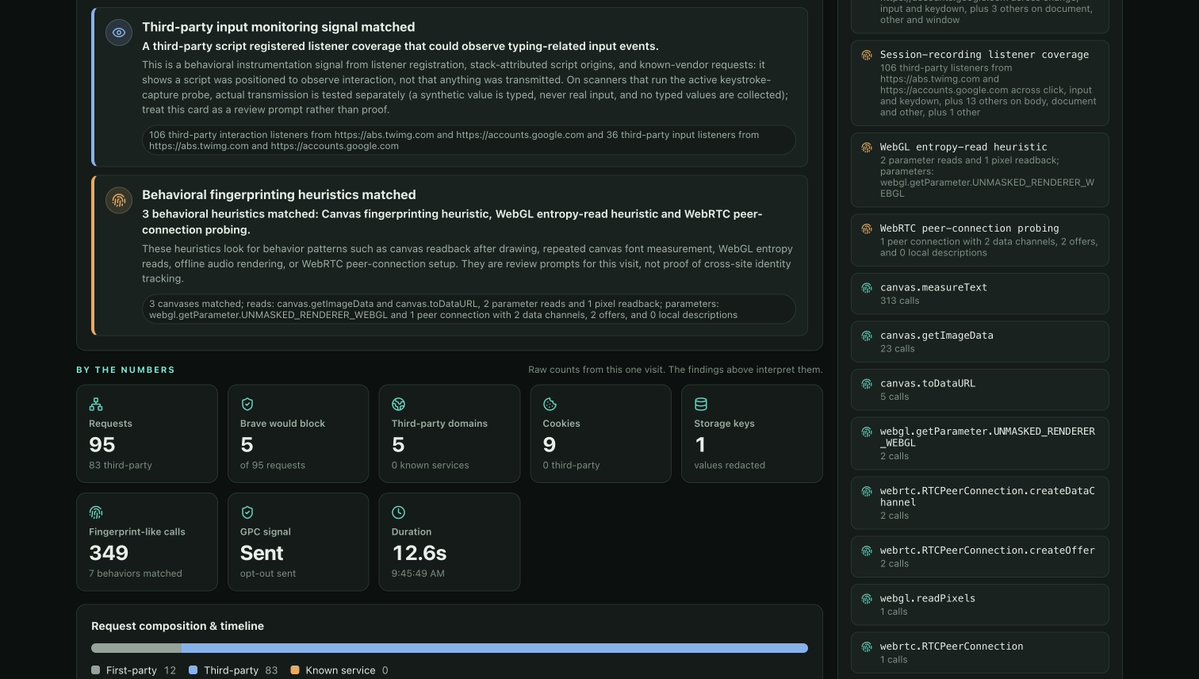
Task: Click the Third-party input monitoring signal matched heading
Action: click(278, 27)
